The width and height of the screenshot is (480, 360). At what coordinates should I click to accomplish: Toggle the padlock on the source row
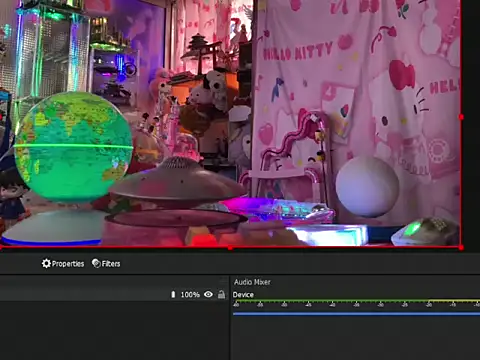(x=221, y=294)
